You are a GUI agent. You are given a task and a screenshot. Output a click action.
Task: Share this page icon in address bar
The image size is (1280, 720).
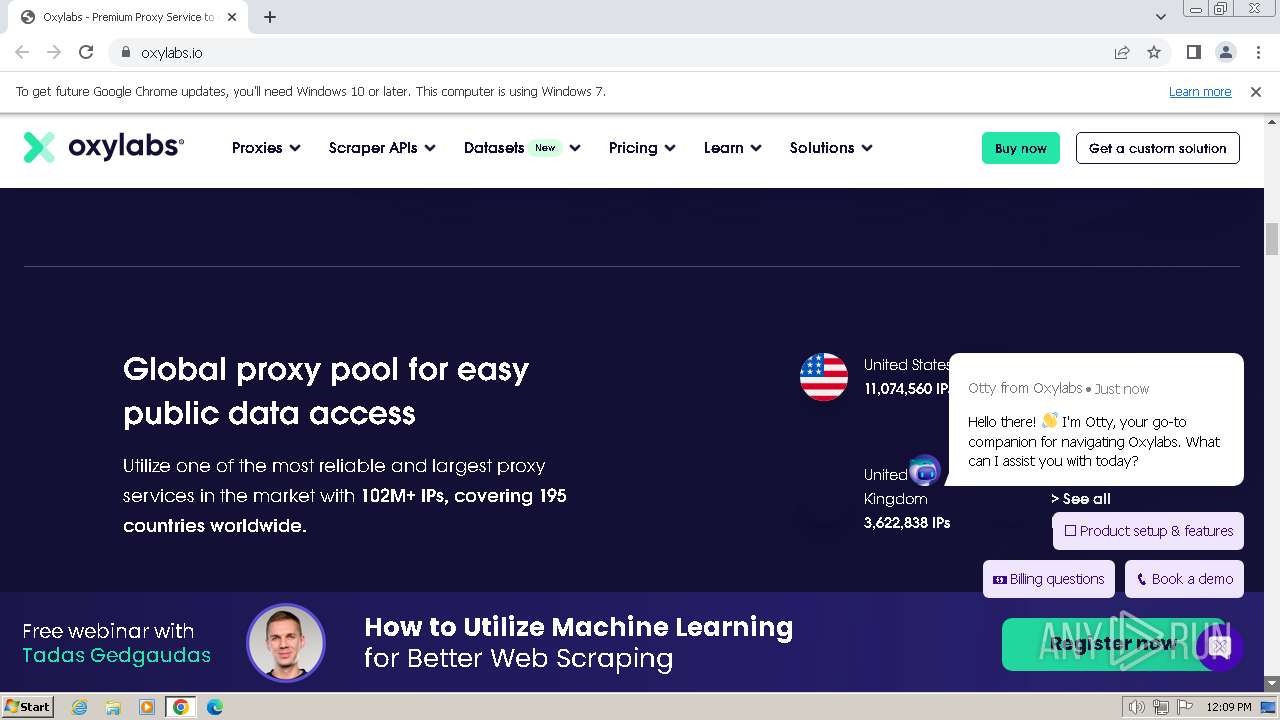point(1122,52)
